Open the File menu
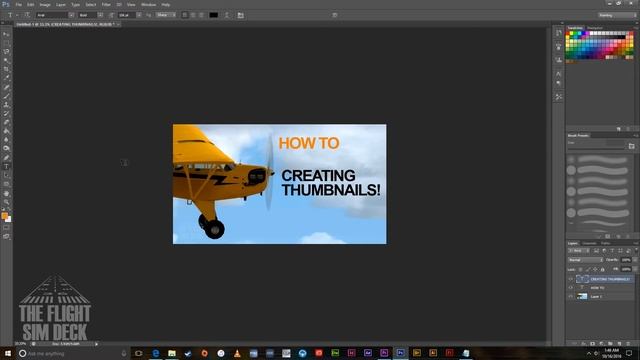Image resolution: width=640 pixels, height=360 pixels. 18,4
